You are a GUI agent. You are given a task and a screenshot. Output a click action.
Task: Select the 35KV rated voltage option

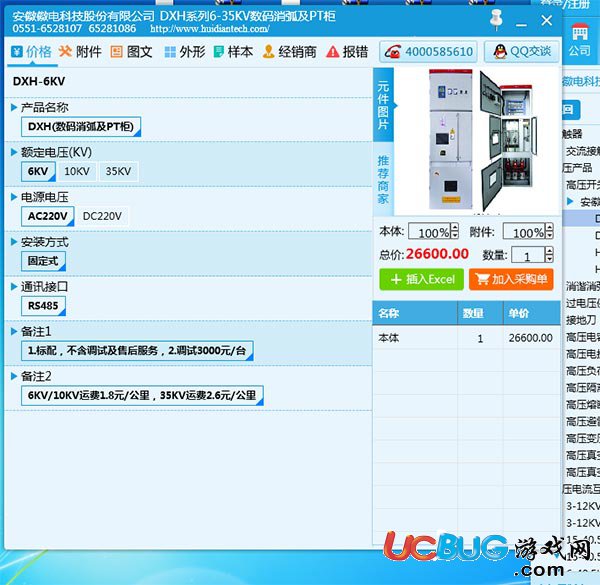[119, 171]
